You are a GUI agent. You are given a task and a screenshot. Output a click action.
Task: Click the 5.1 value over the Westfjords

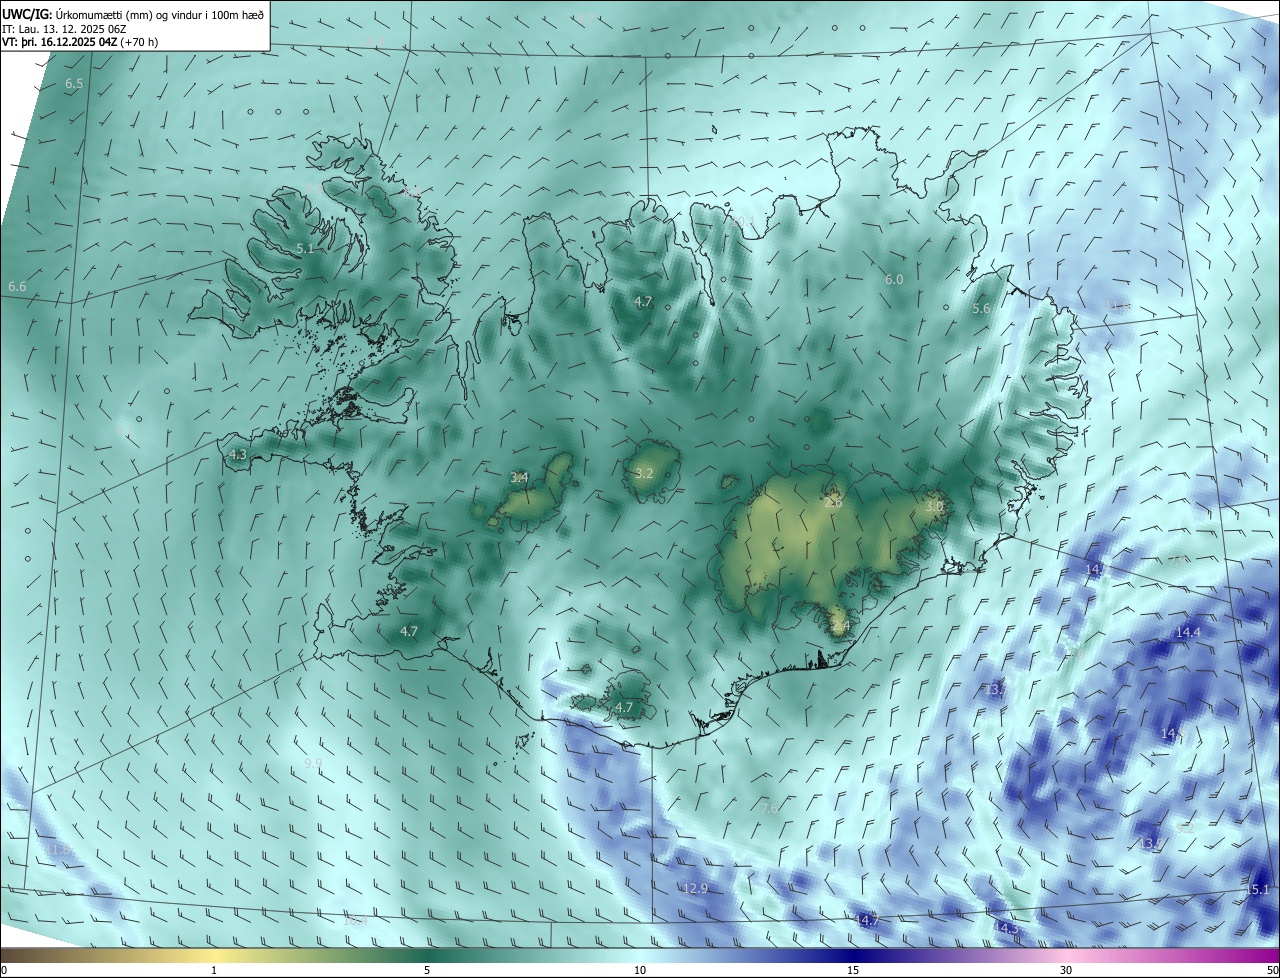305,248
